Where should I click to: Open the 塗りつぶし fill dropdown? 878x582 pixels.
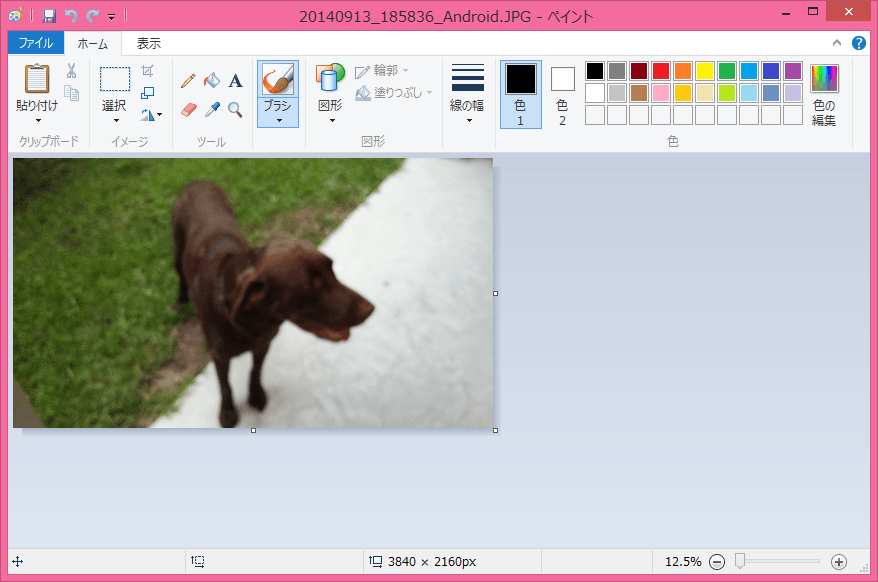[x=394, y=93]
